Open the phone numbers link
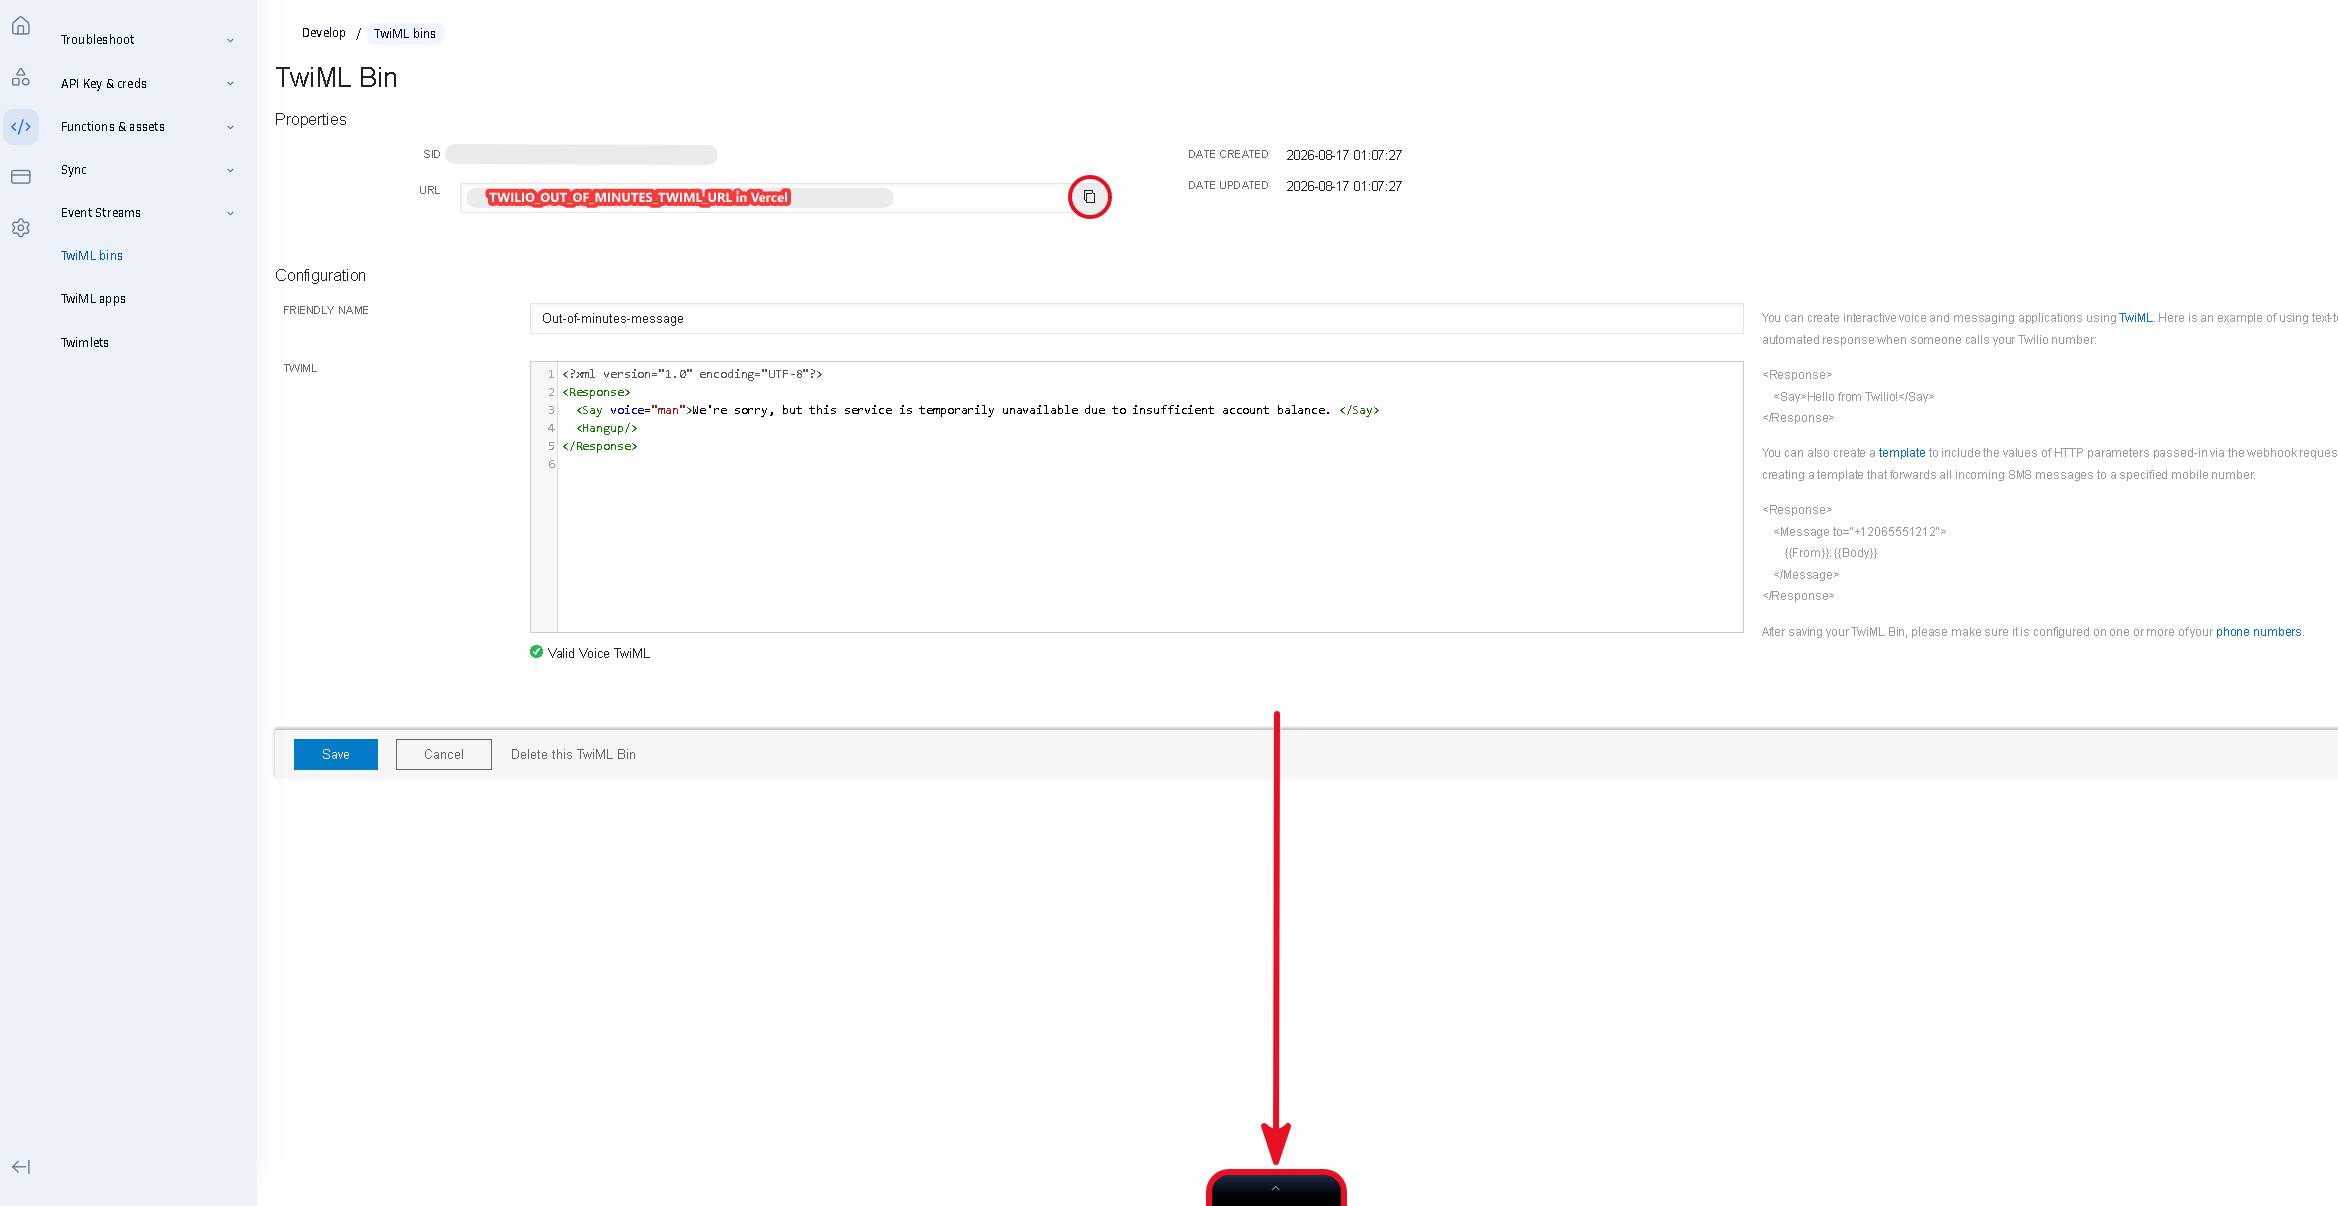This screenshot has width=2338, height=1206. pos(2258,632)
